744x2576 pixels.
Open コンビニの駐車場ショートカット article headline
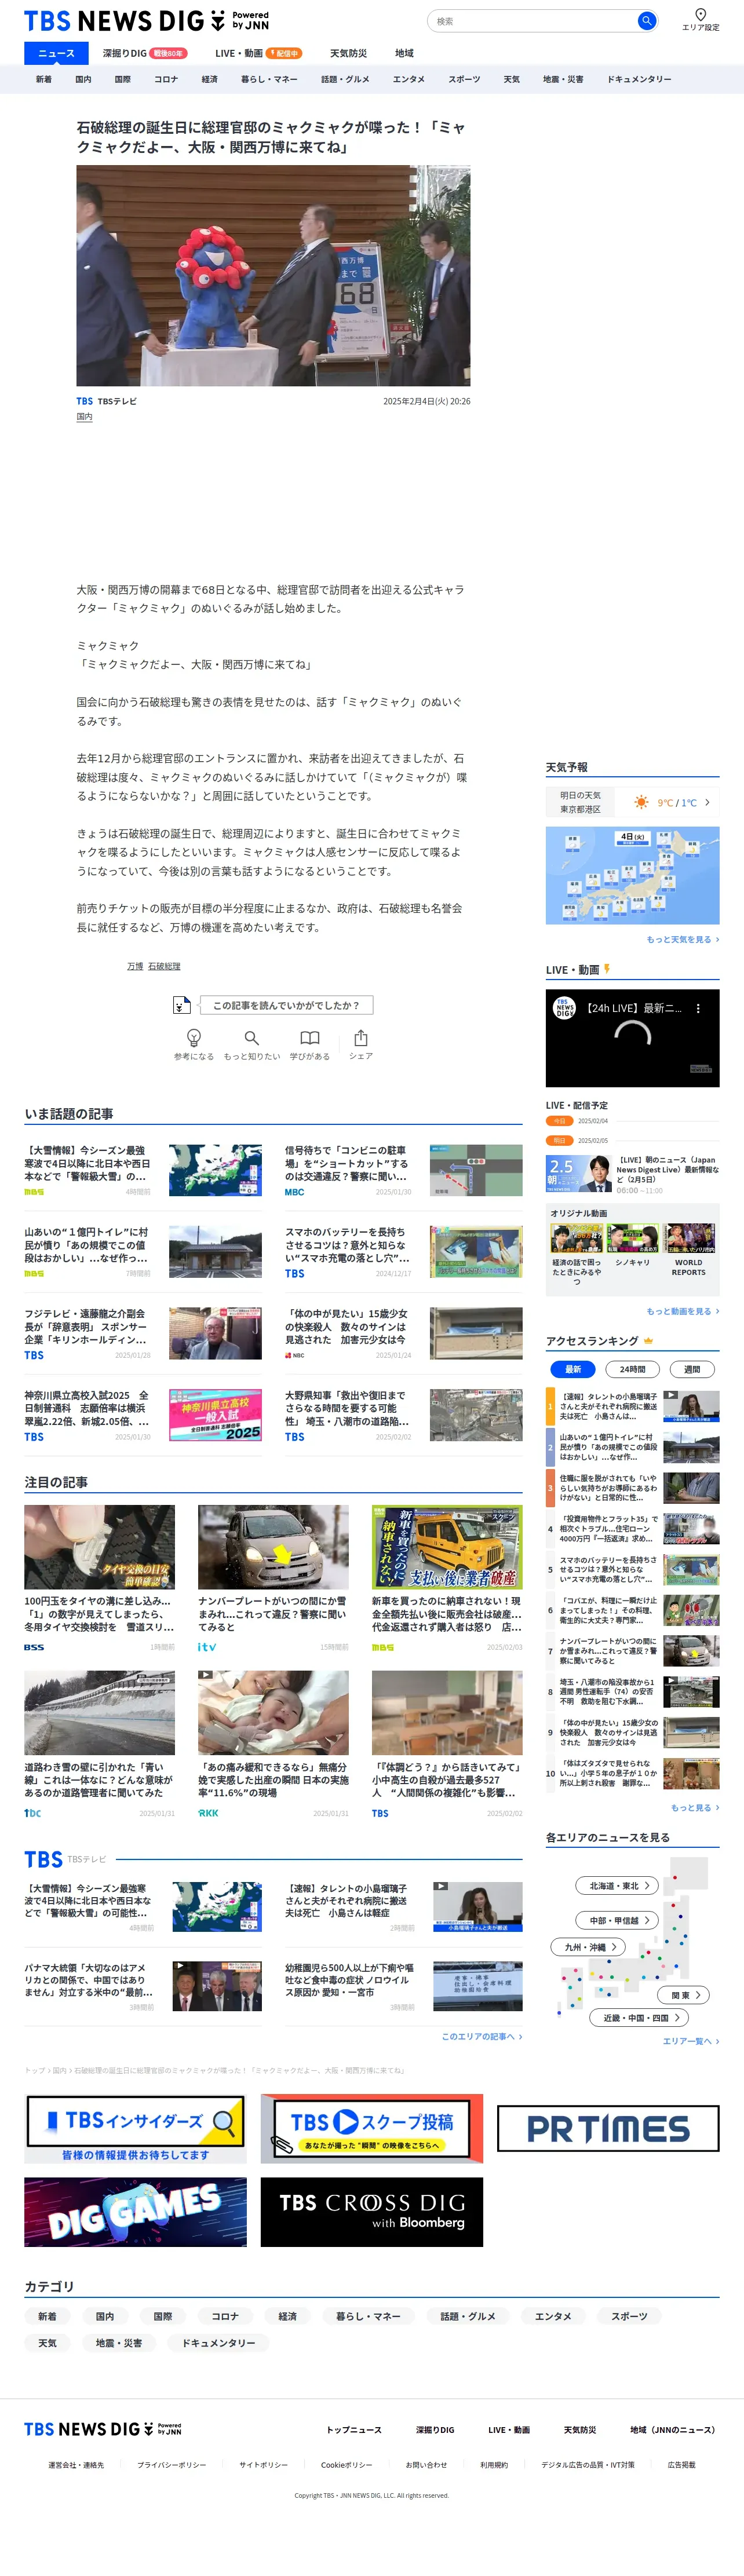pos(346,1163)
